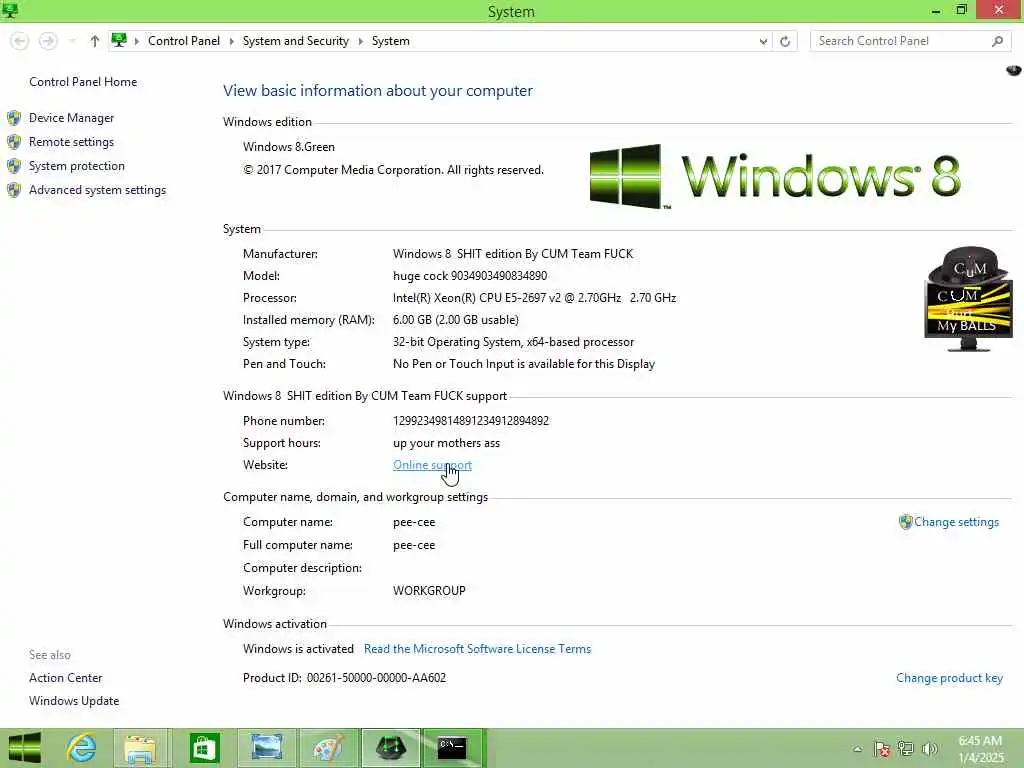This screenshot has width=1024, height=768.
Task: Click the Xeon processor value text
Action: tap(534, 298)
